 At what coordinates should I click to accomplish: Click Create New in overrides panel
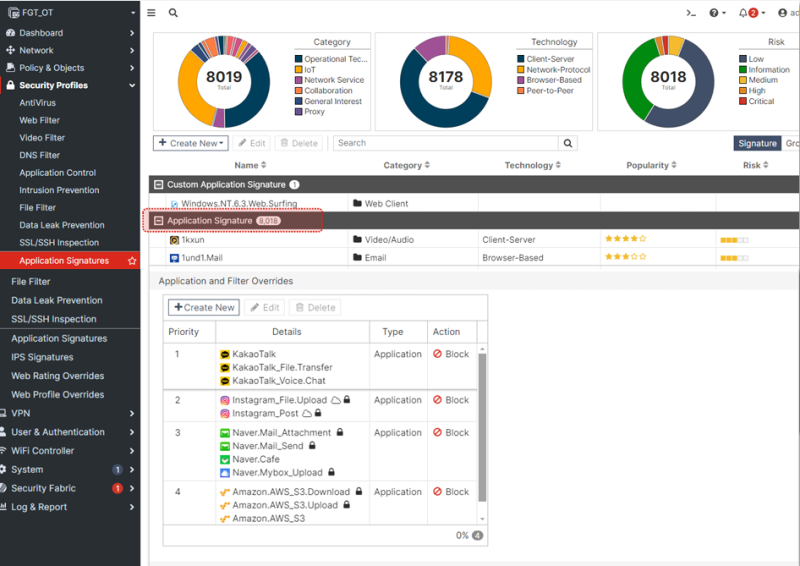(204, 308)
